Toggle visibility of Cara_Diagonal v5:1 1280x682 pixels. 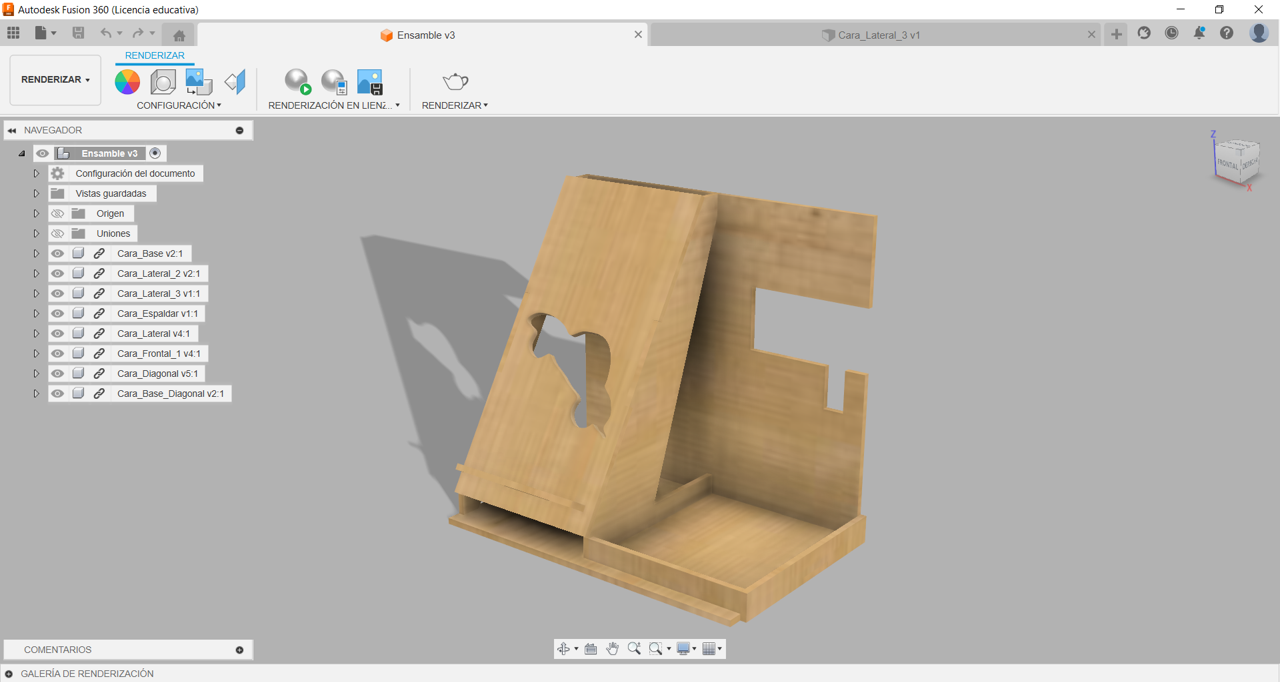click(x=57, y=374)
